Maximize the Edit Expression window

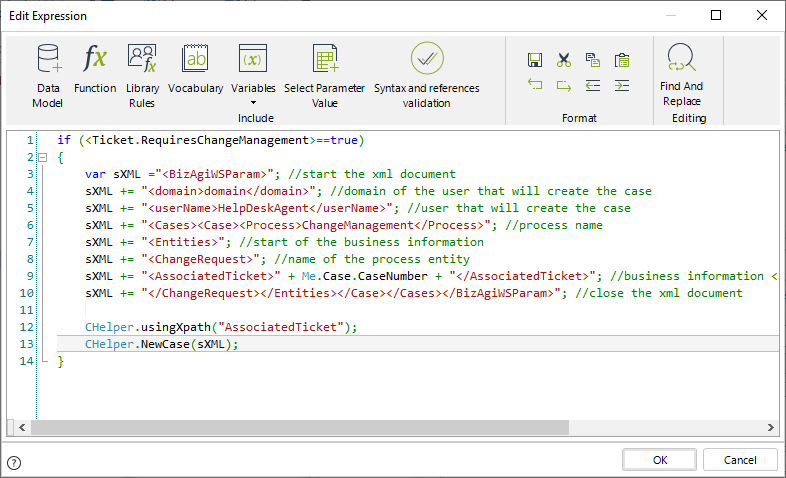[716, 16]
